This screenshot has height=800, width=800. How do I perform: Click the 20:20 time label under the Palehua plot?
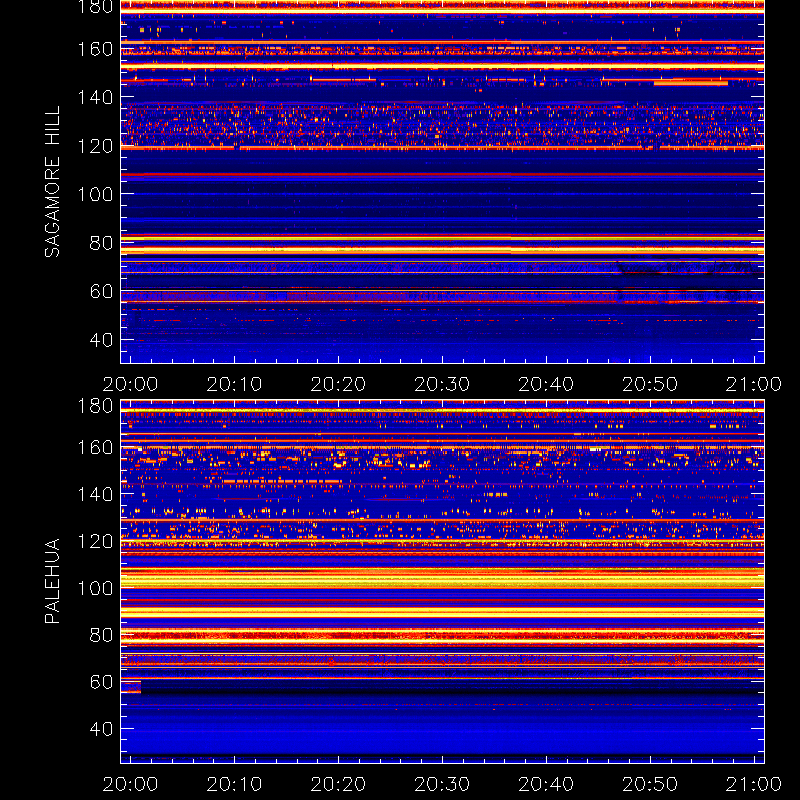(338, 784)
